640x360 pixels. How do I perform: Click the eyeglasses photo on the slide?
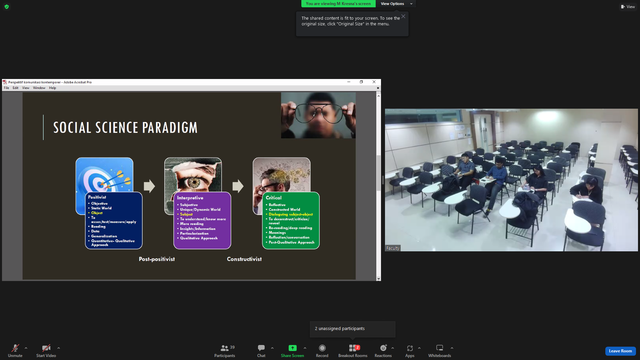point(318,115)
